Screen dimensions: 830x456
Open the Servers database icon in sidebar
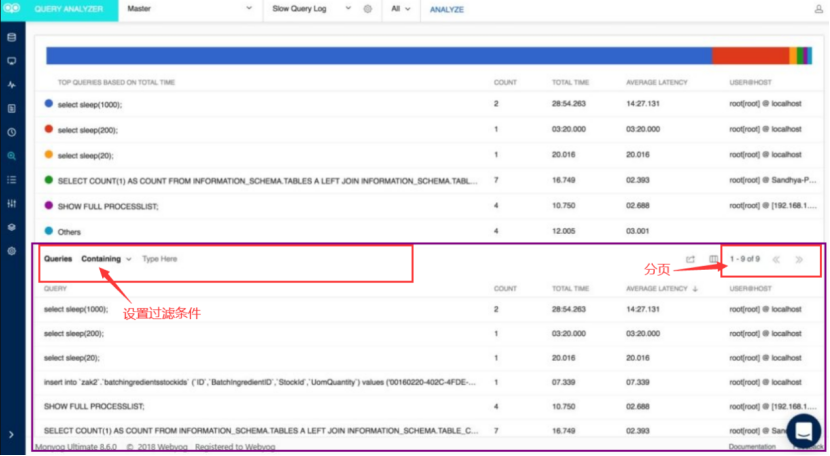click(x=11, y=38)
